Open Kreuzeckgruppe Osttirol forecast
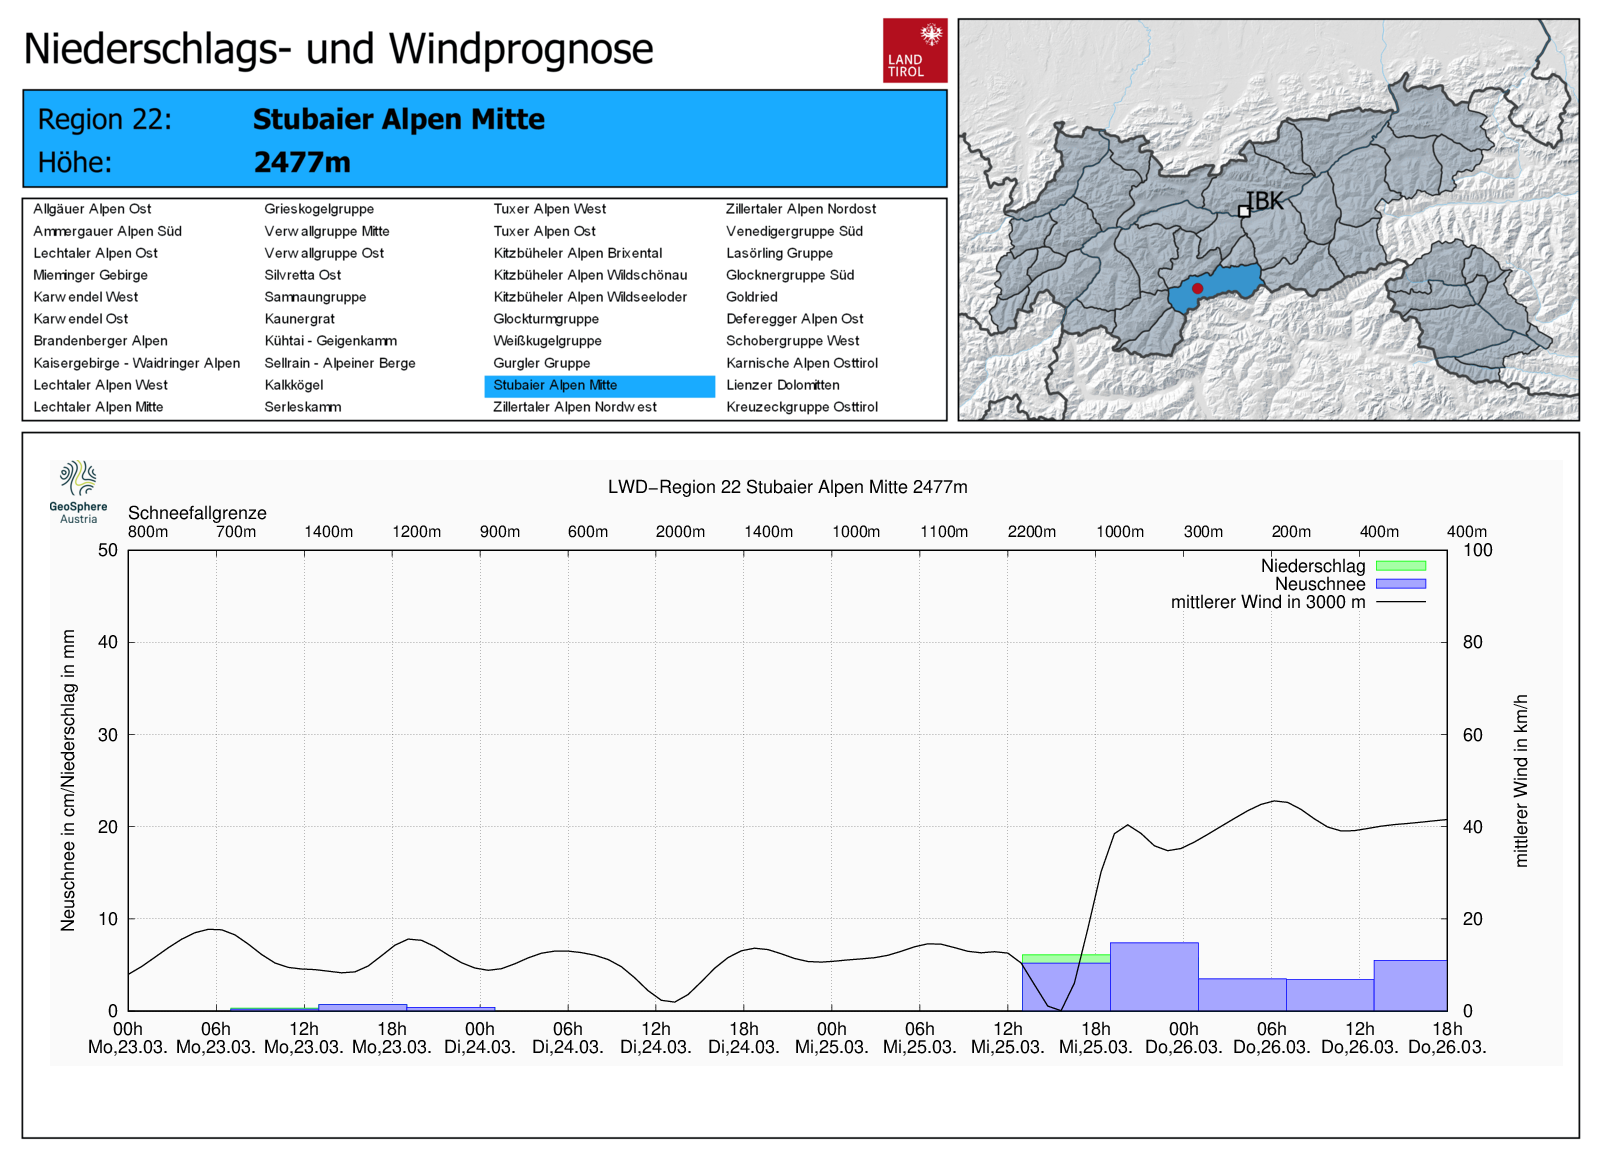This screenshot has width=1600, height=1153. 801,407
